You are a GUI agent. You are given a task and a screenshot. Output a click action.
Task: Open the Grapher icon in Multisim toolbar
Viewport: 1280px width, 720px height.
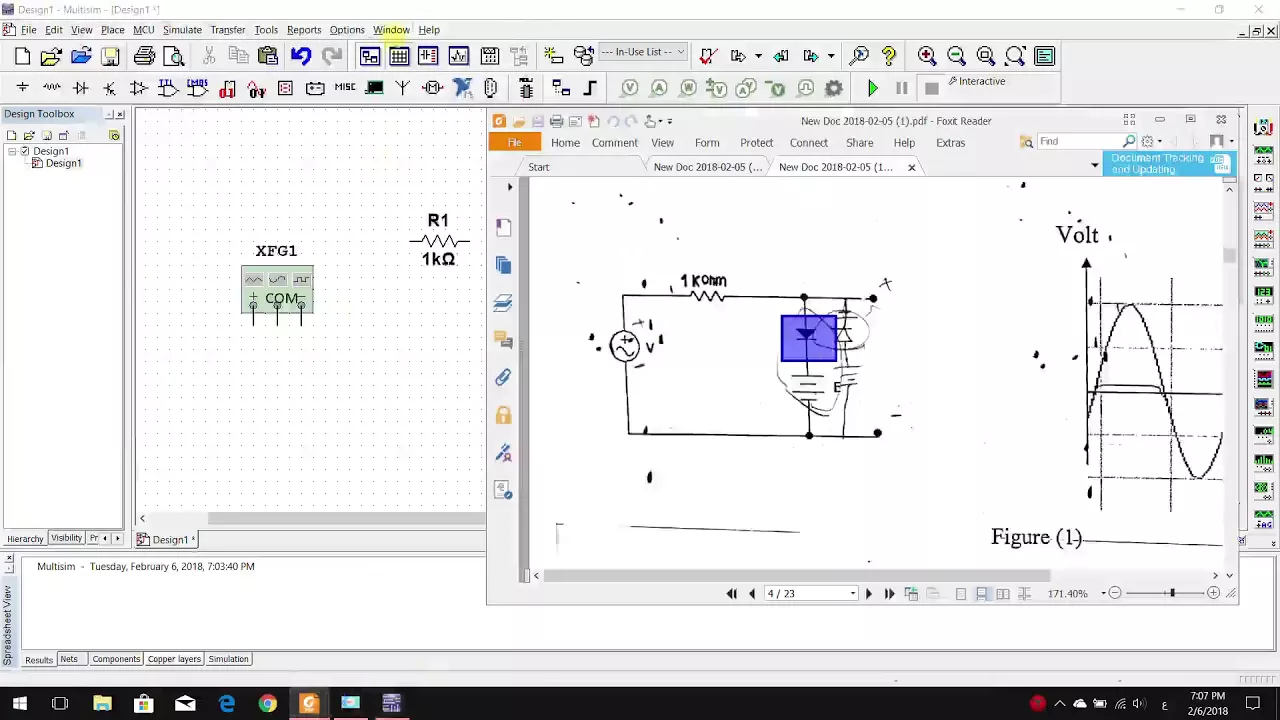pos(459,56)
